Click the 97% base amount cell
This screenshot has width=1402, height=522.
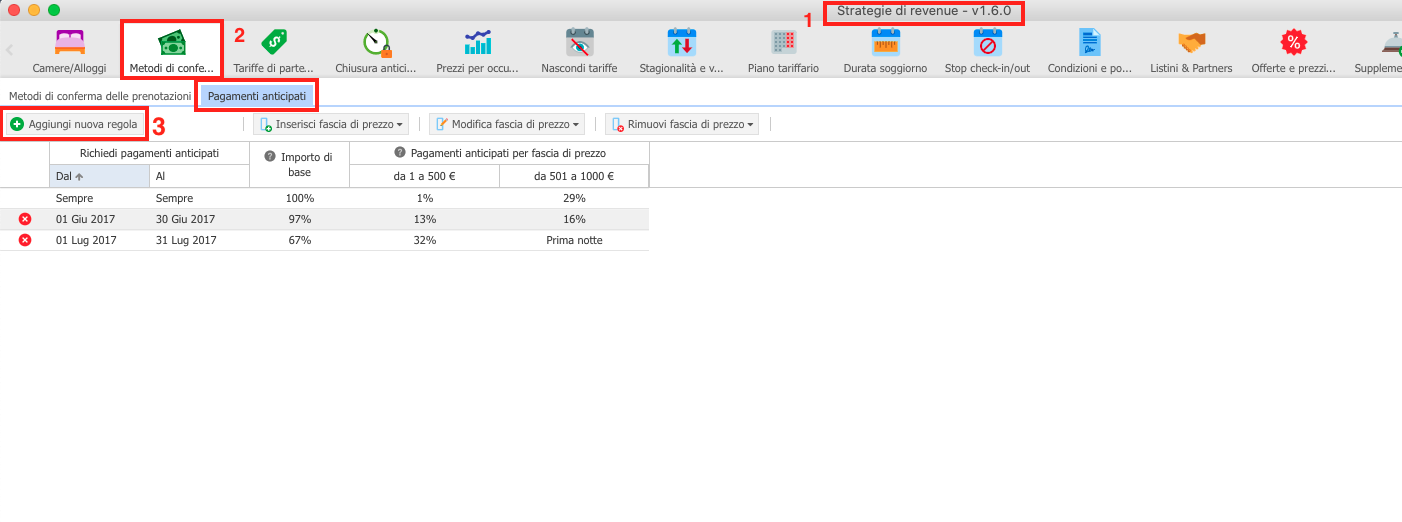(299, 219)
